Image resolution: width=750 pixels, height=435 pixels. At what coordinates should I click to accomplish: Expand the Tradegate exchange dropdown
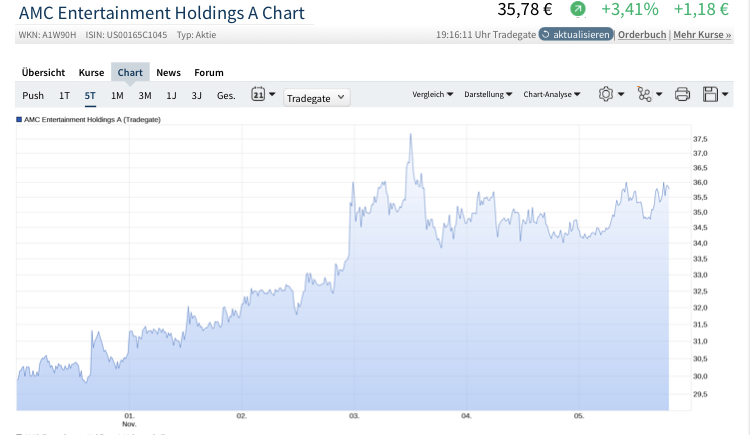tap(316, 97)
